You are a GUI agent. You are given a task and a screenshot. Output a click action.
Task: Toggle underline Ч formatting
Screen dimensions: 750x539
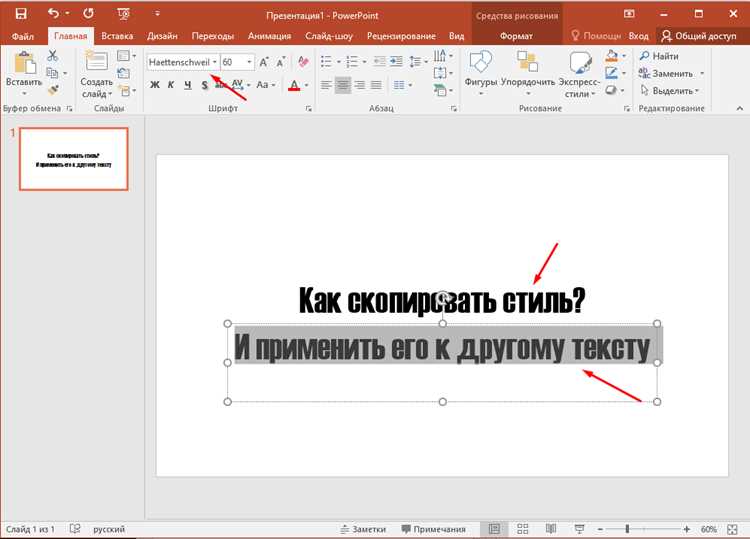point(188,85)
